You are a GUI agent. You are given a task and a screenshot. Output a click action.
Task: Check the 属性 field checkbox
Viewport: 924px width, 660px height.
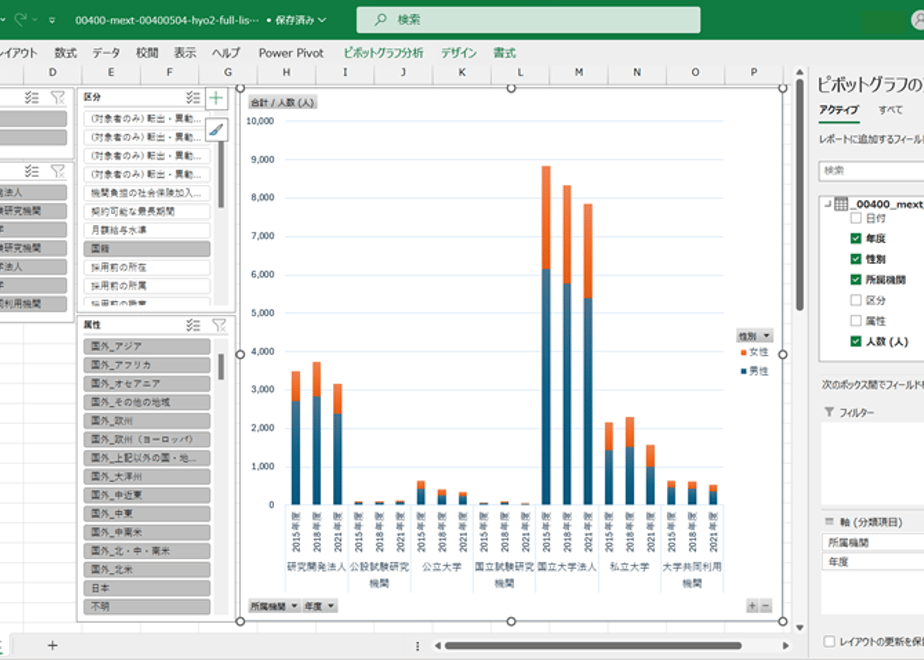coord(856,321)
